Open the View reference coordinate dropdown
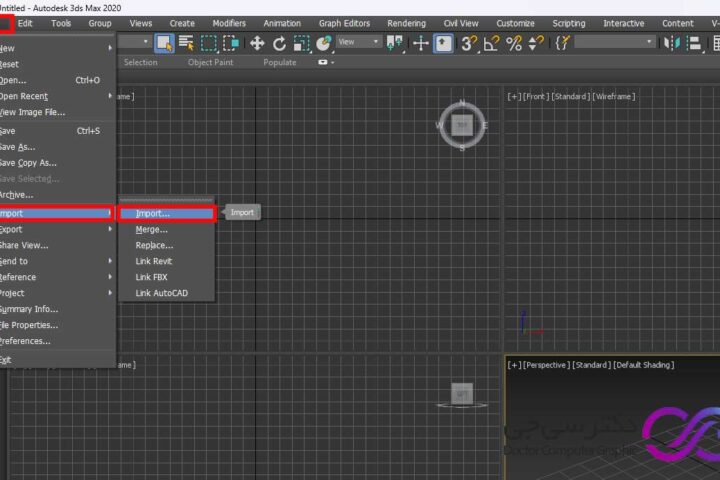The image size is (720, 480). pyautogui.click(x=359, y=42)
